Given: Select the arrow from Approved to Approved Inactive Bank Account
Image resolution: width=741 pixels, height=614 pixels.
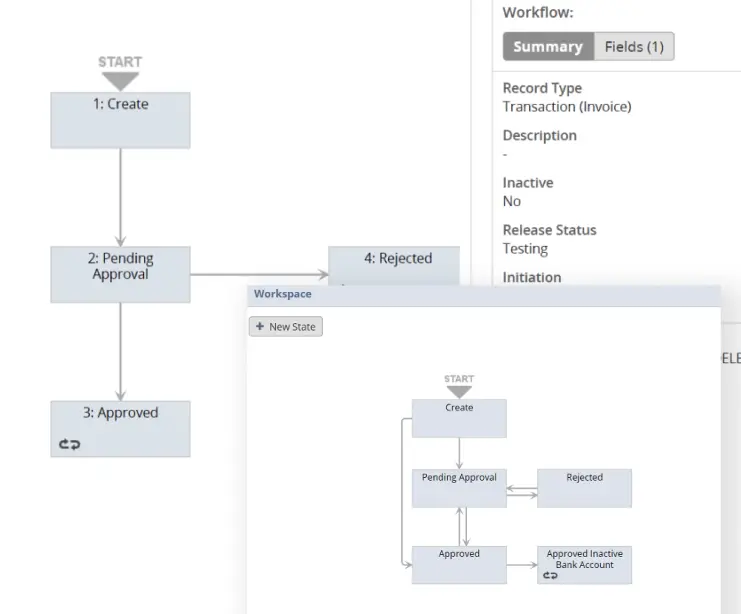Looking at the screenshot, I should coord(521,566).
